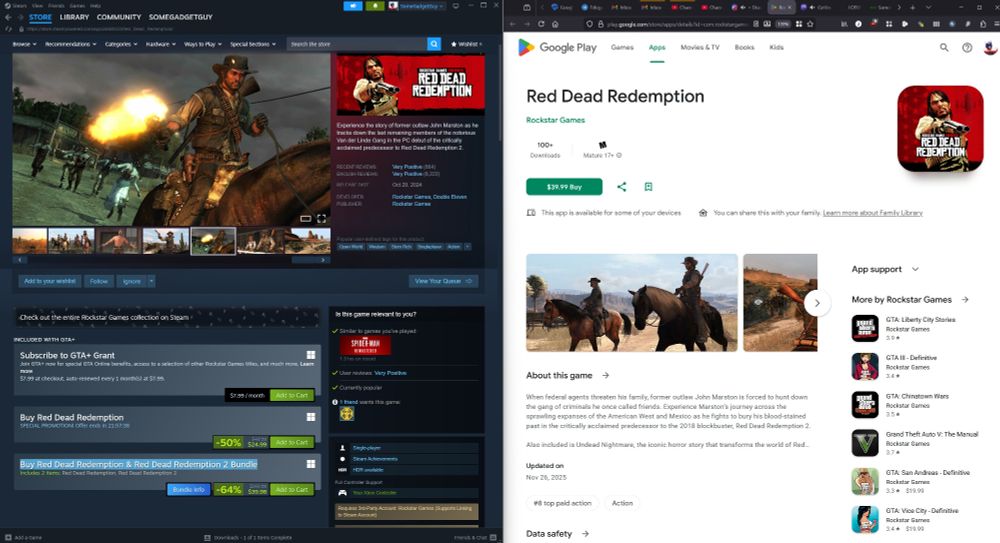Click the Google Play logo
The image size is (1000, 543).
pos(557,47)
